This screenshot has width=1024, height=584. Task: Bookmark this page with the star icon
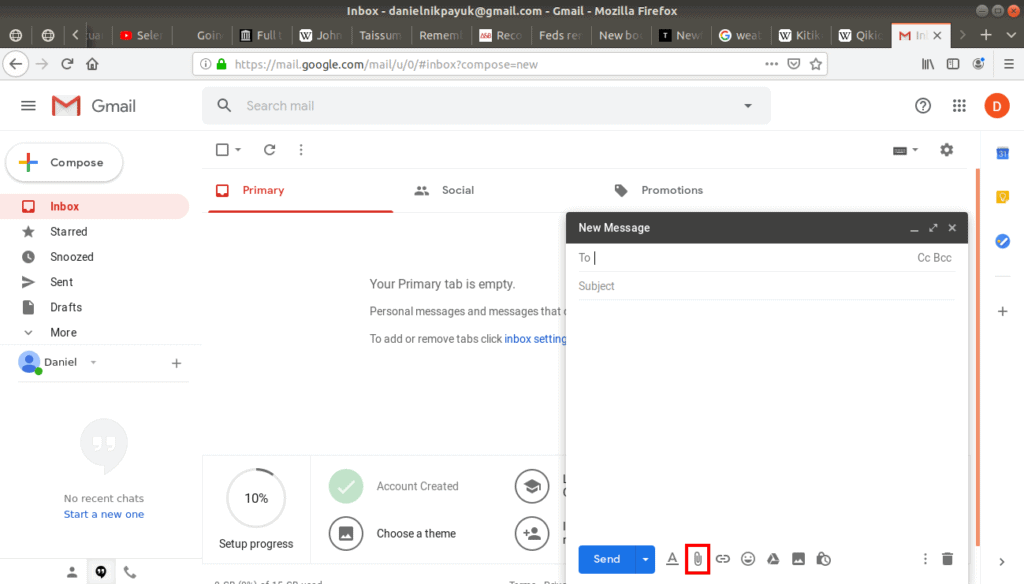click(816, 64)
